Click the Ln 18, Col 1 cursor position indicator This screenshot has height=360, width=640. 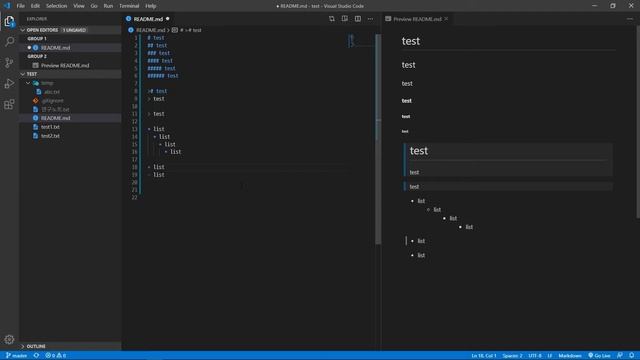(x=484, y=356)
